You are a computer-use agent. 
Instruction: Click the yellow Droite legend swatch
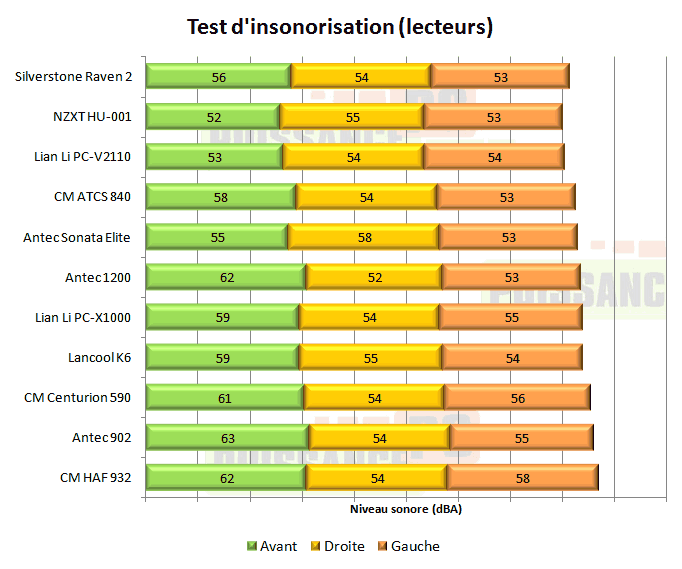(x=318, y=546)
